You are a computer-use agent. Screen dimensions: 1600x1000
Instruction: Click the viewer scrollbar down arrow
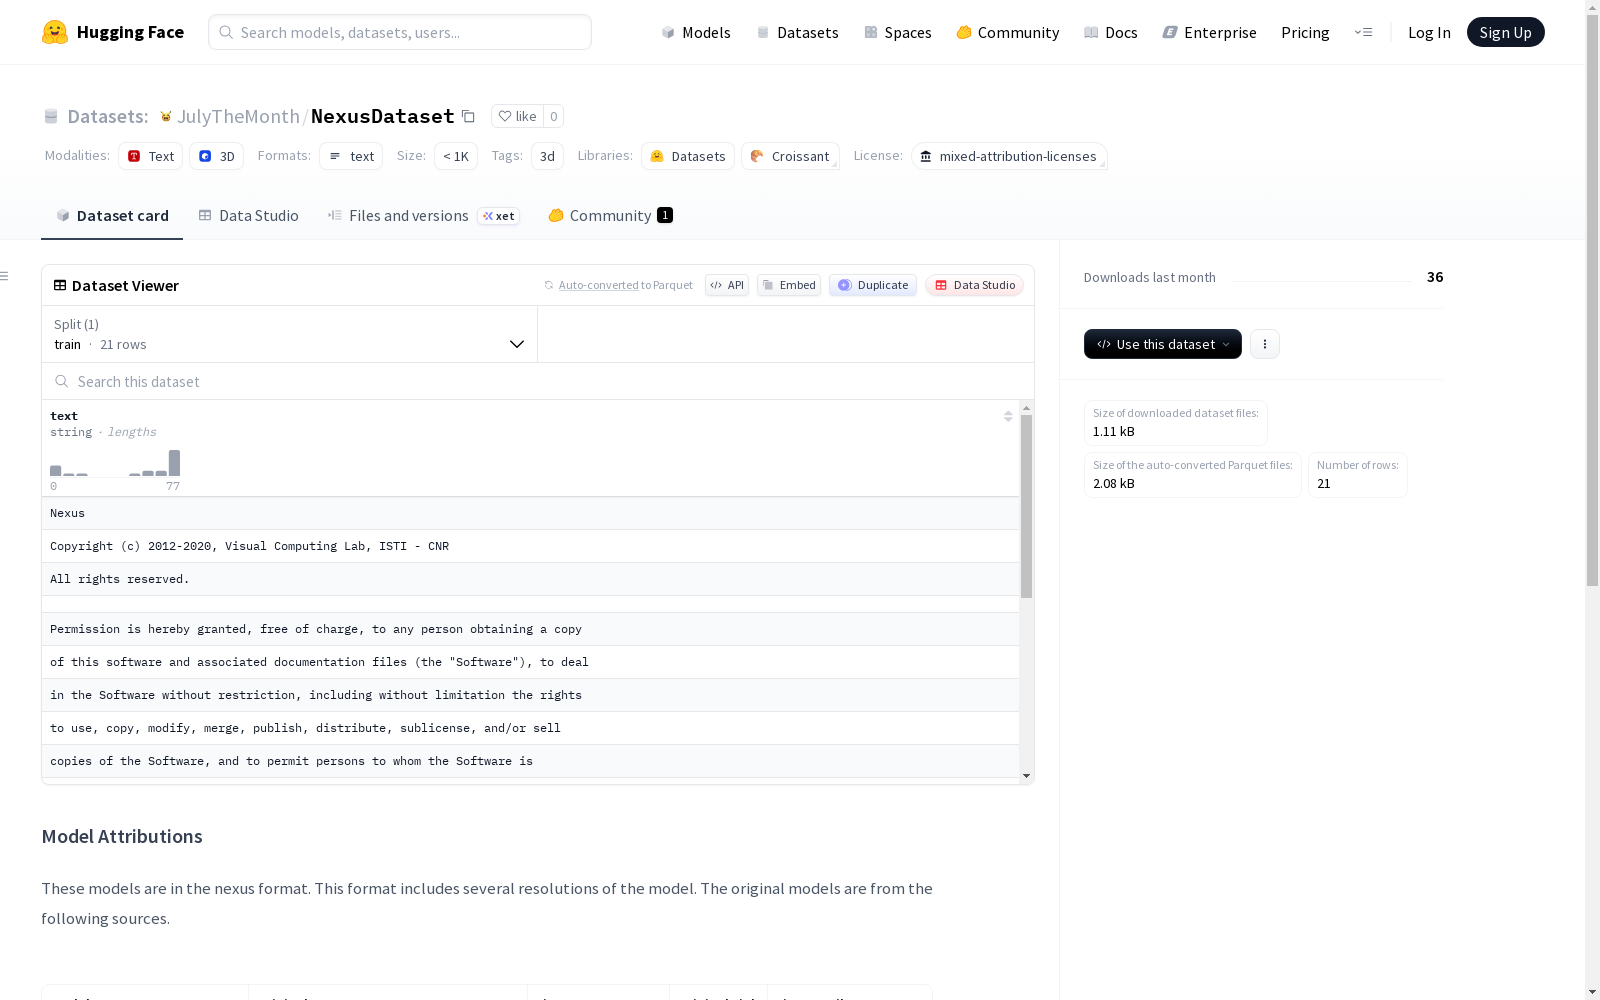point(1026,776)
